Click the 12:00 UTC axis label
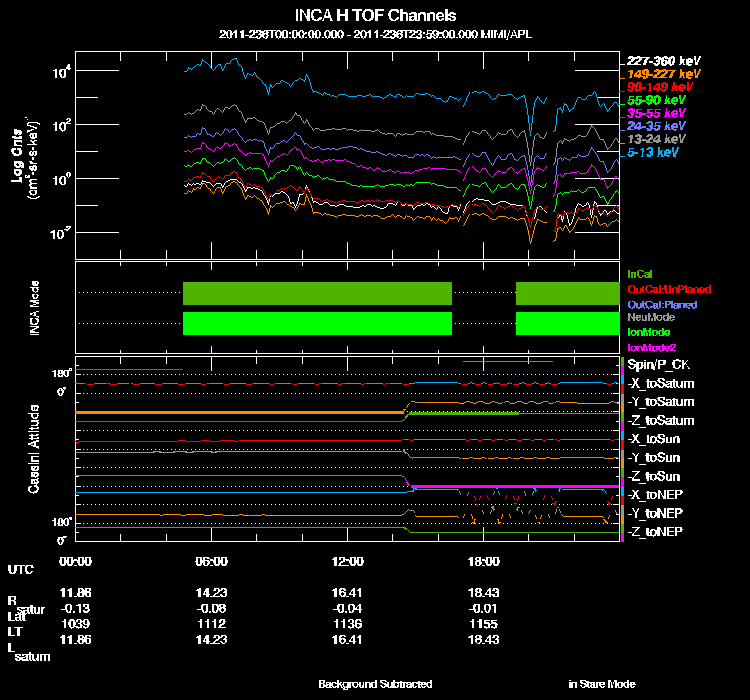The image size is (750, 700). point(347,561)
